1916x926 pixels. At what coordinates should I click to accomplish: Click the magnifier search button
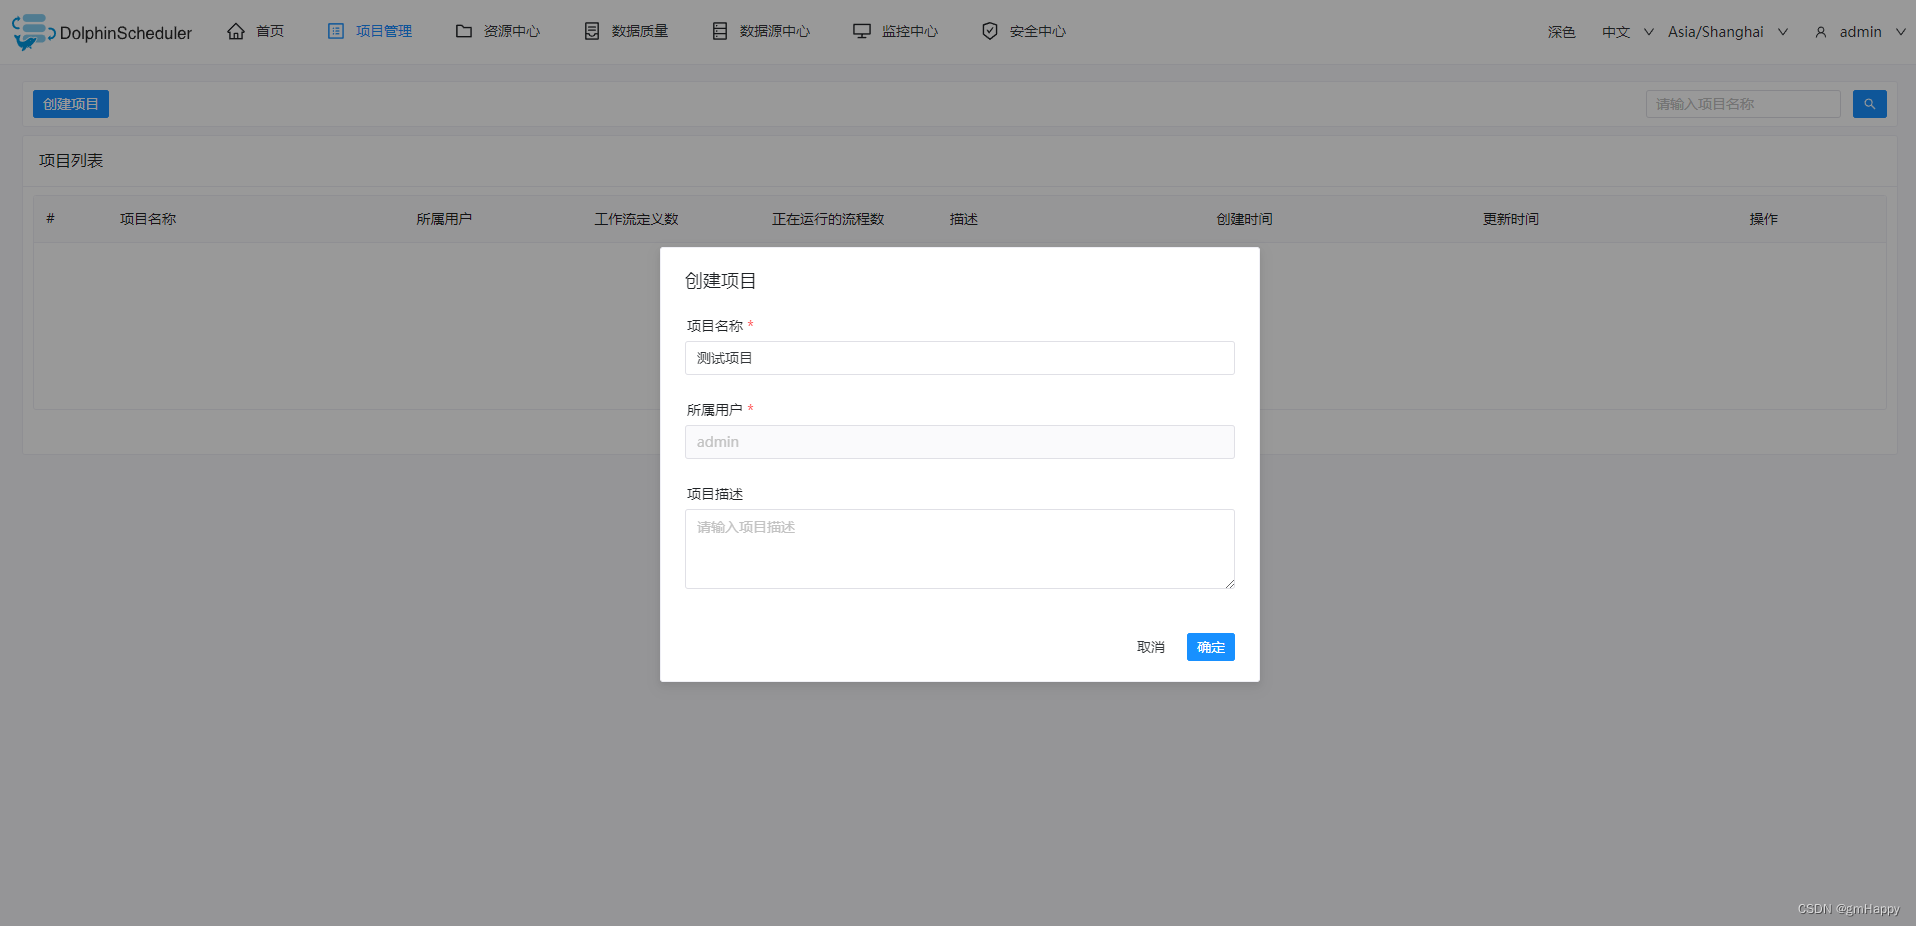click(x=1869, y=104)
